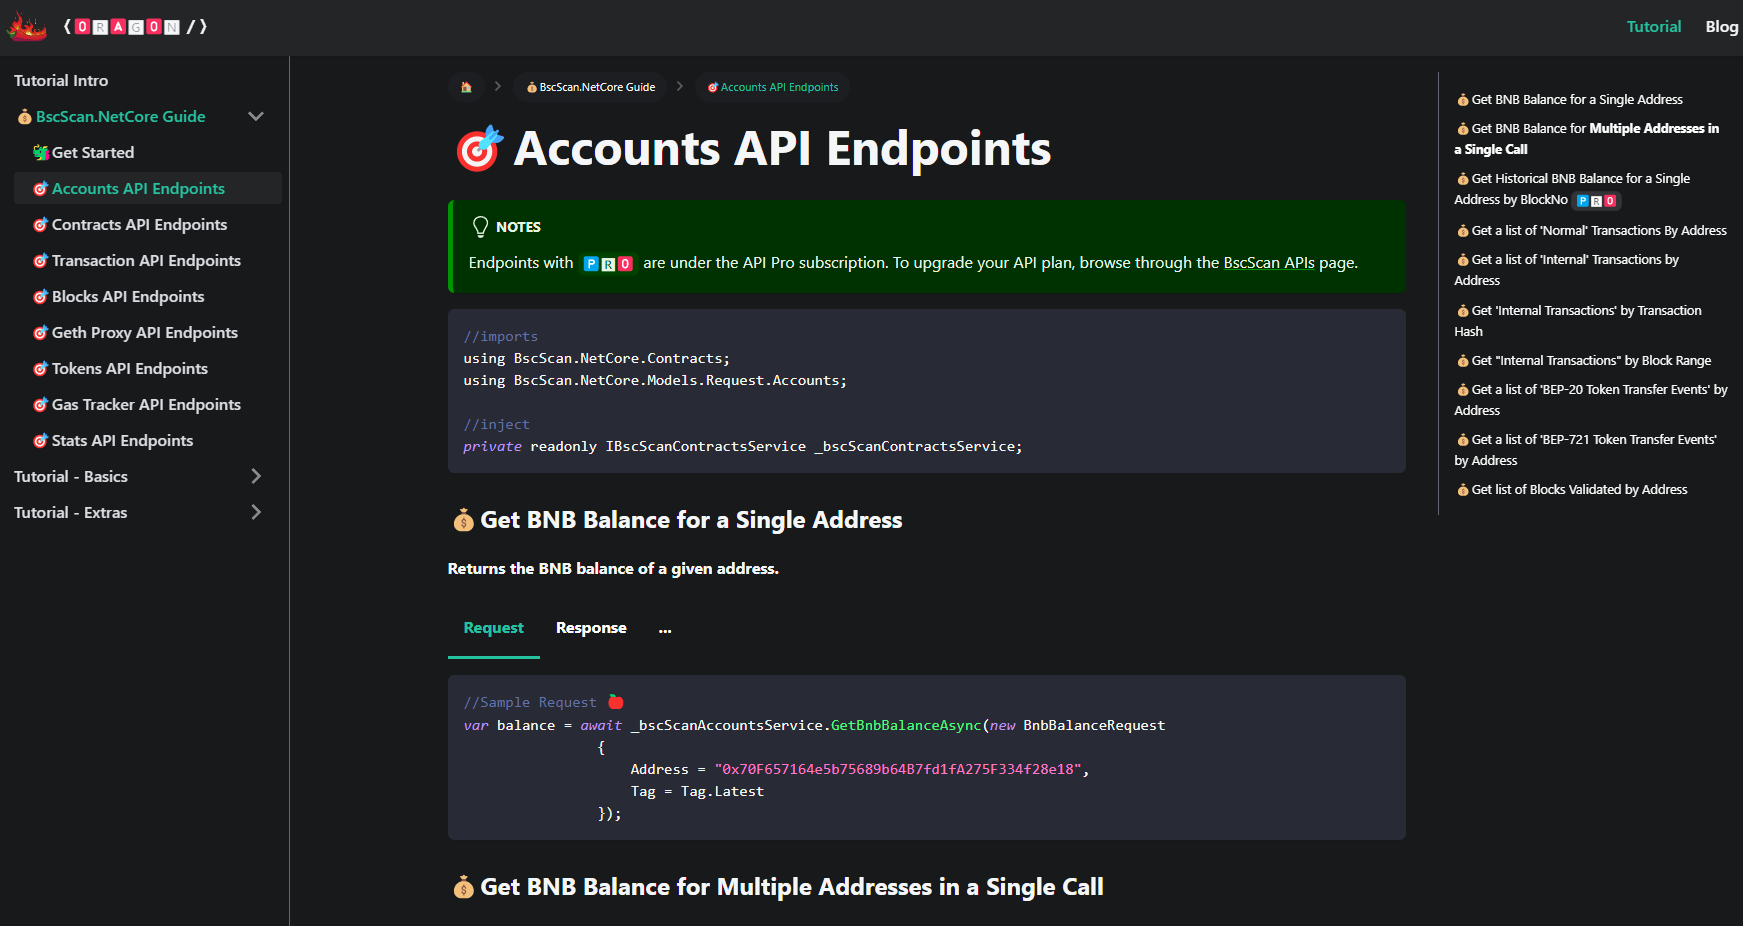Click GetBnbBalanceAsync in the code sample
Screen dimensions: 1743x926
tap(906, 725)
